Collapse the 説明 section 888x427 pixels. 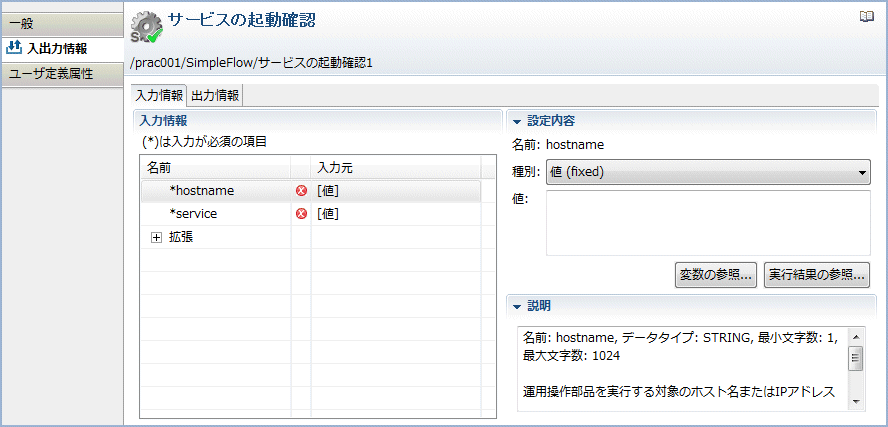coord(516,306)
